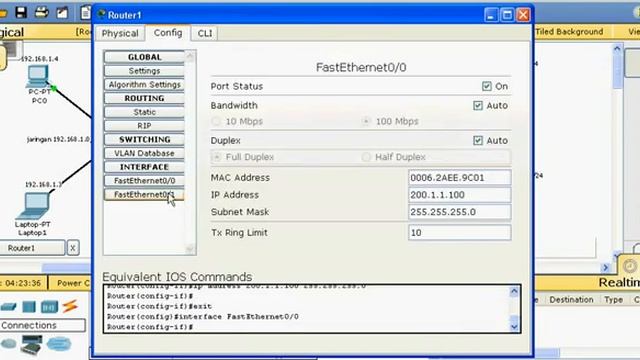Click the IP Address input field
Screen dimensions: 640x360
pos(460,195)
